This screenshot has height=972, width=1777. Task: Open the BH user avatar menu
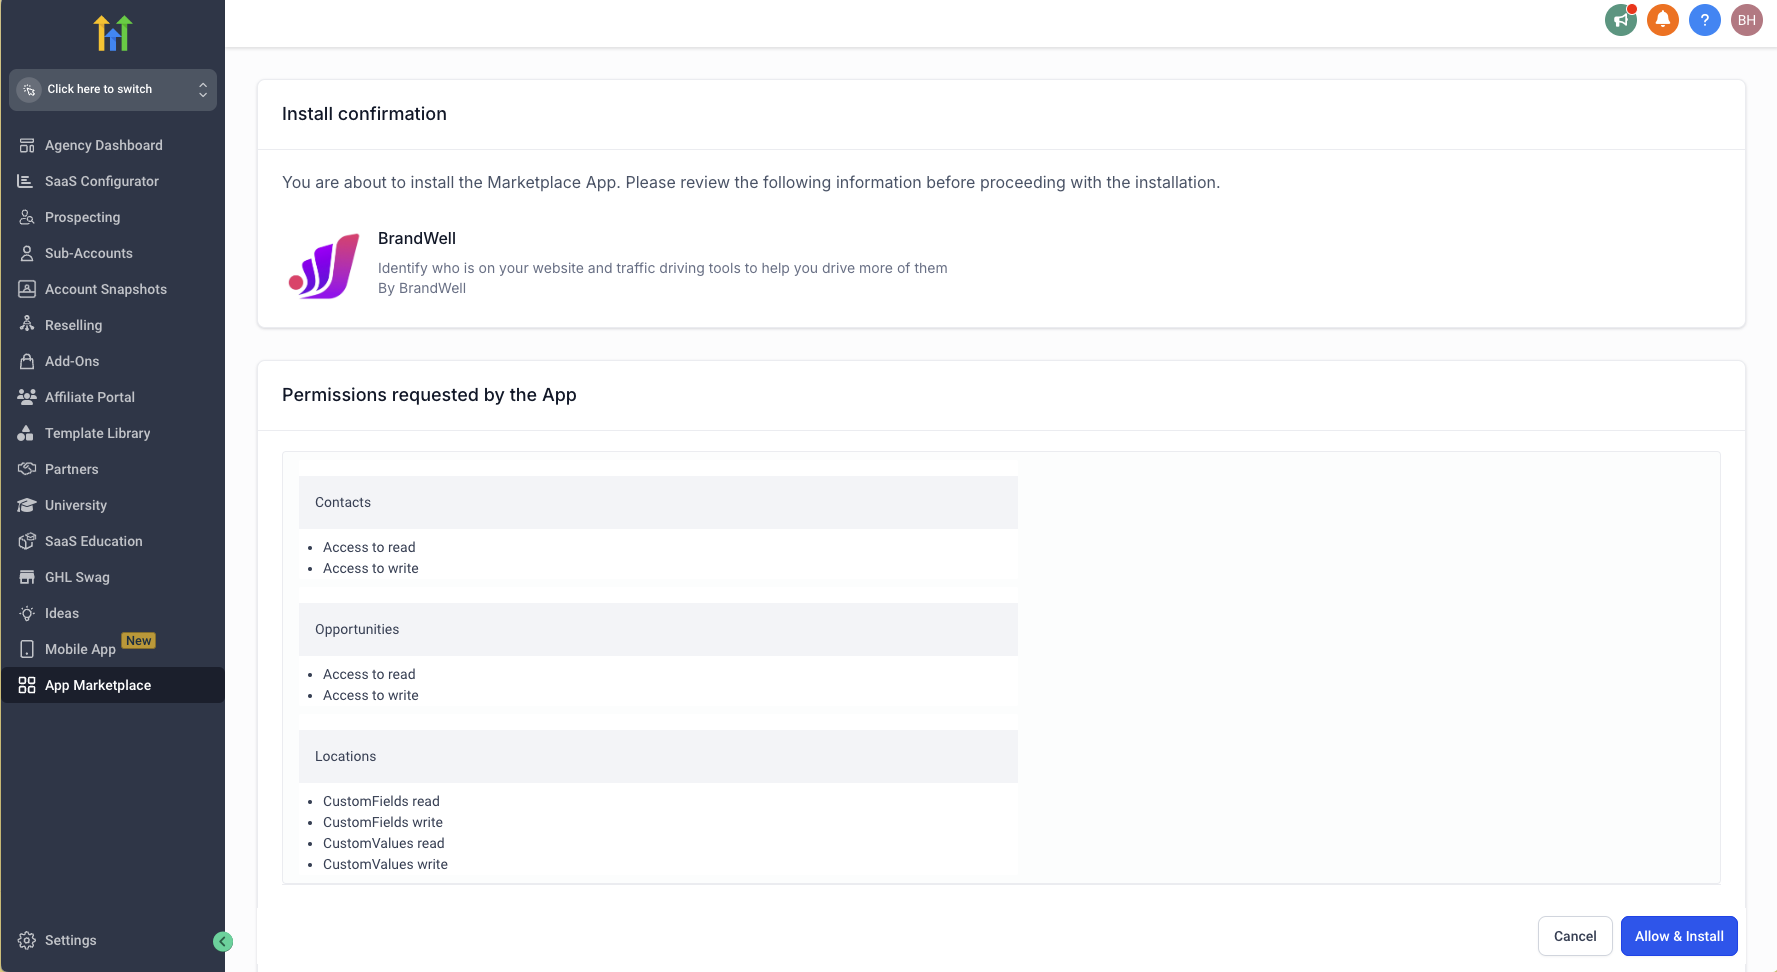point(1747,20)
